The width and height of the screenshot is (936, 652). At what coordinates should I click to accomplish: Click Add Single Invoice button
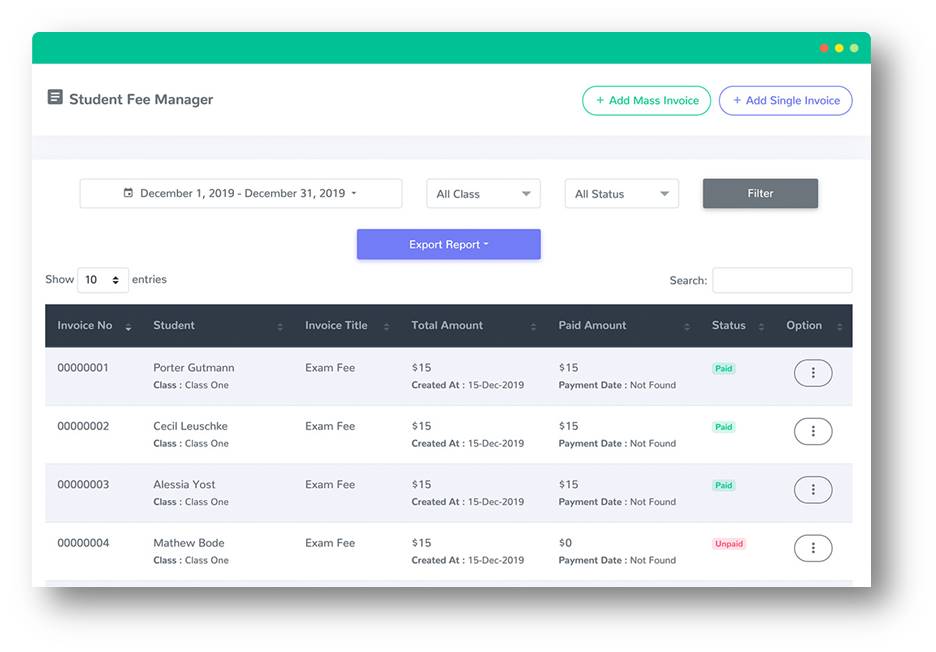(785, 101)
